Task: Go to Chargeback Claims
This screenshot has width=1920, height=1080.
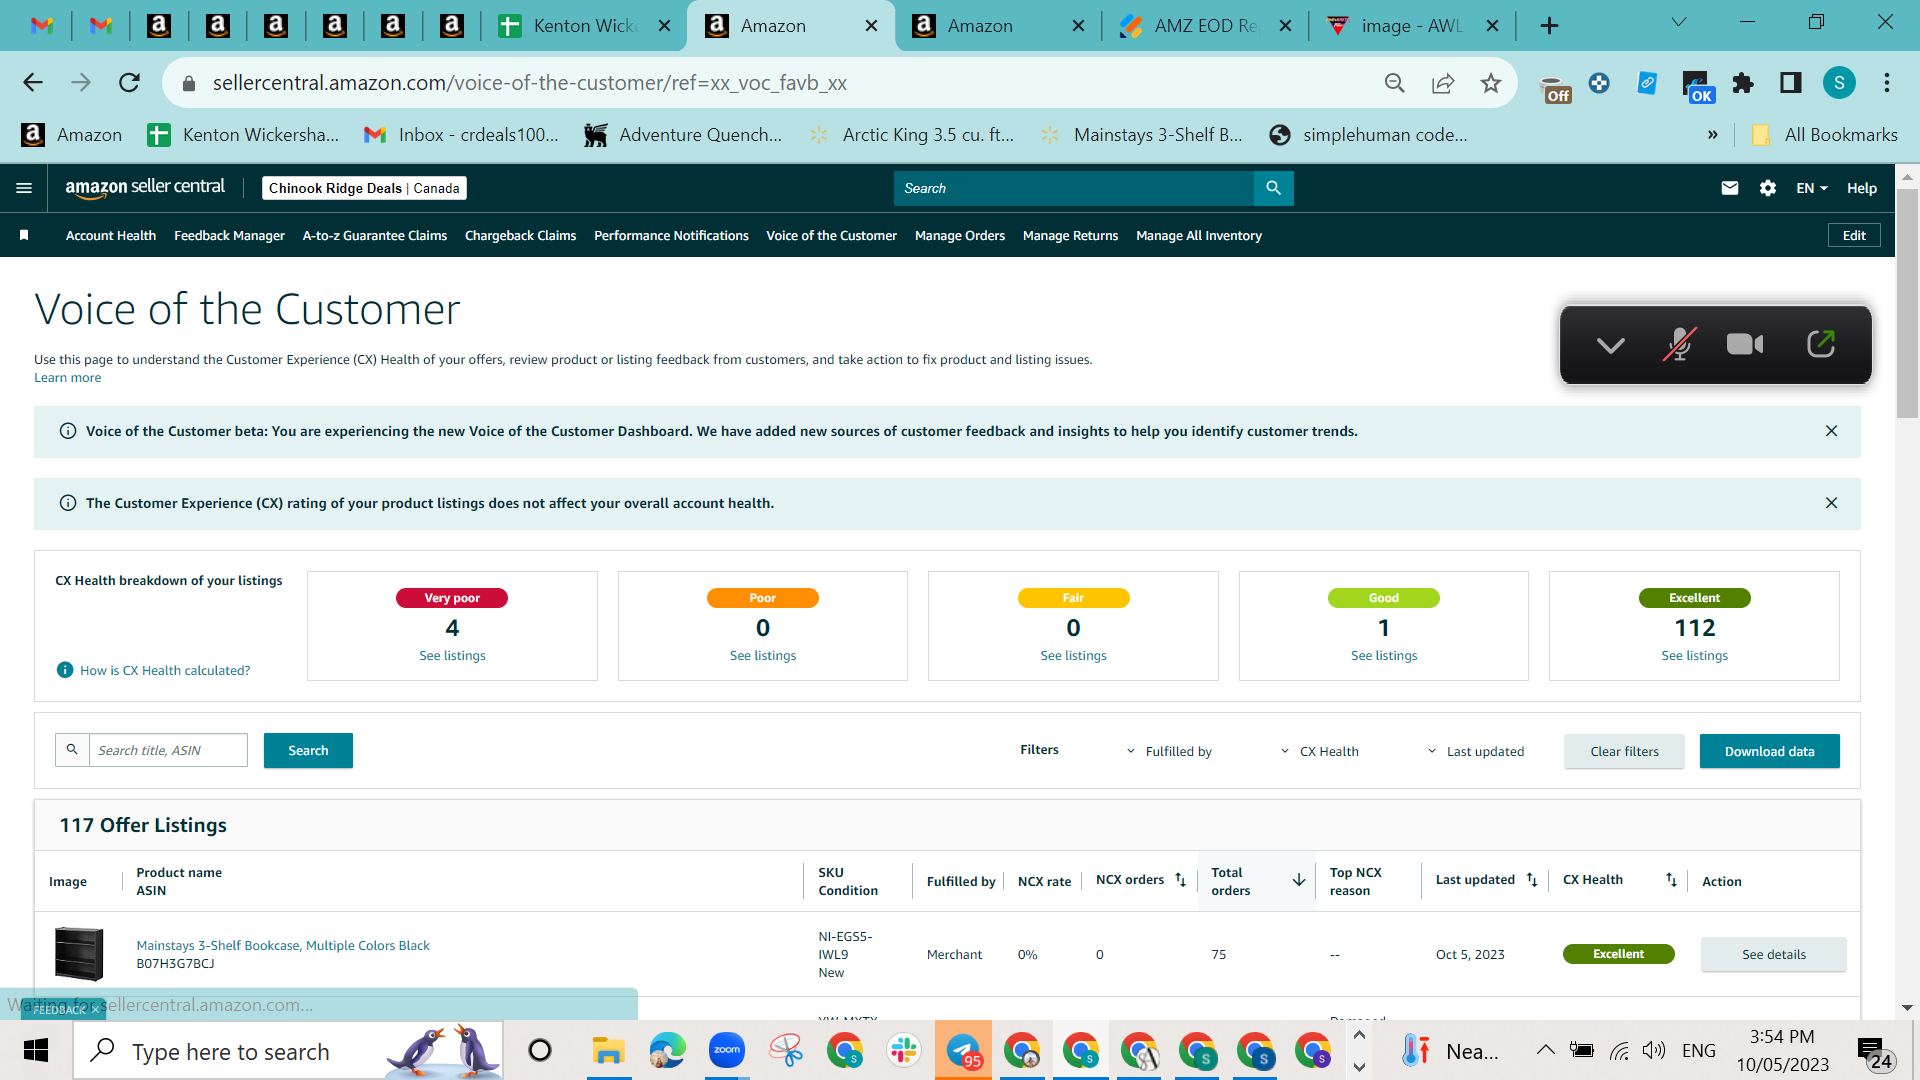Action: coord(520,235)
